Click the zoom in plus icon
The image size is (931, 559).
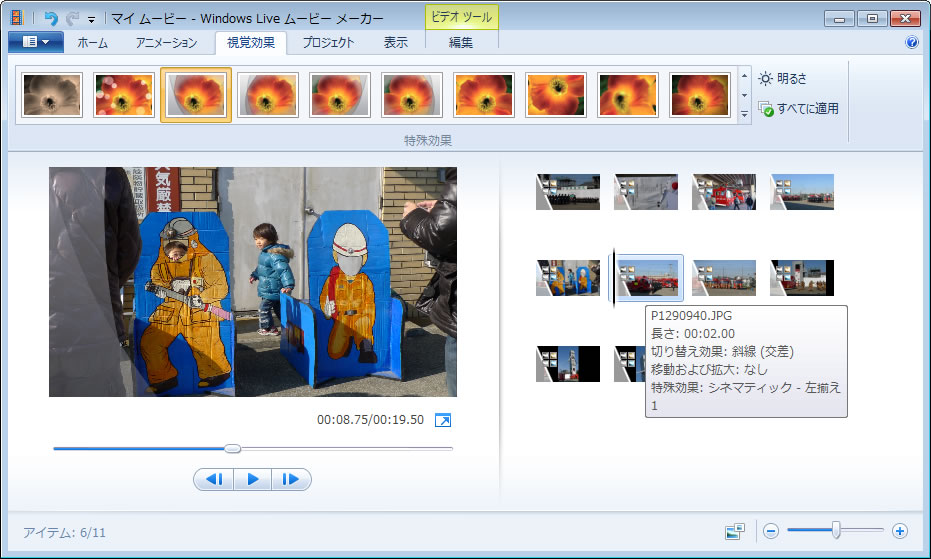click(x=900, y=531)
